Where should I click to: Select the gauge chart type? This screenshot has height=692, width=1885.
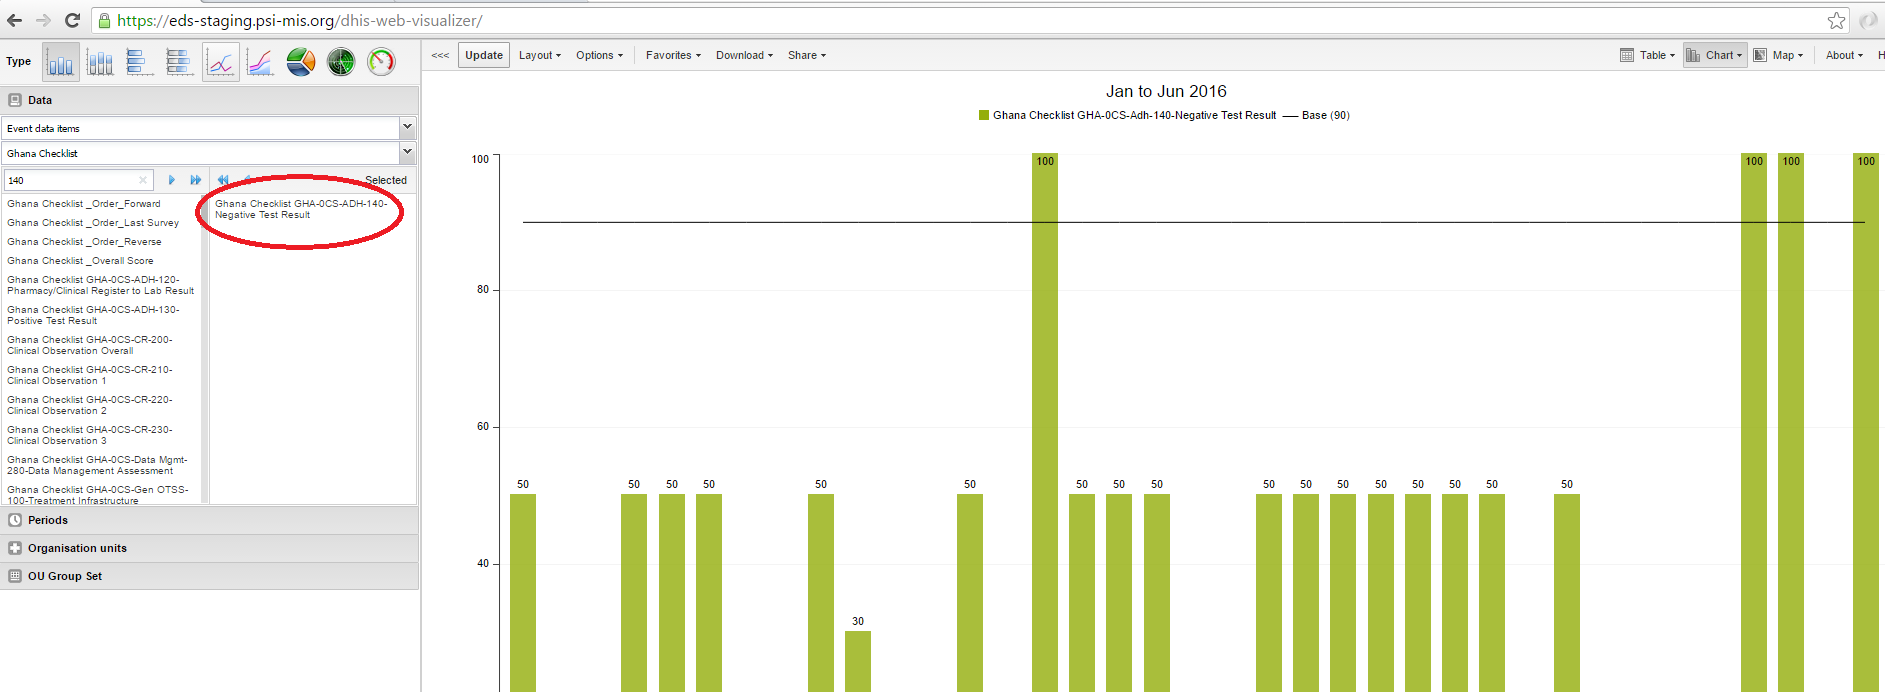click(381, 62)
